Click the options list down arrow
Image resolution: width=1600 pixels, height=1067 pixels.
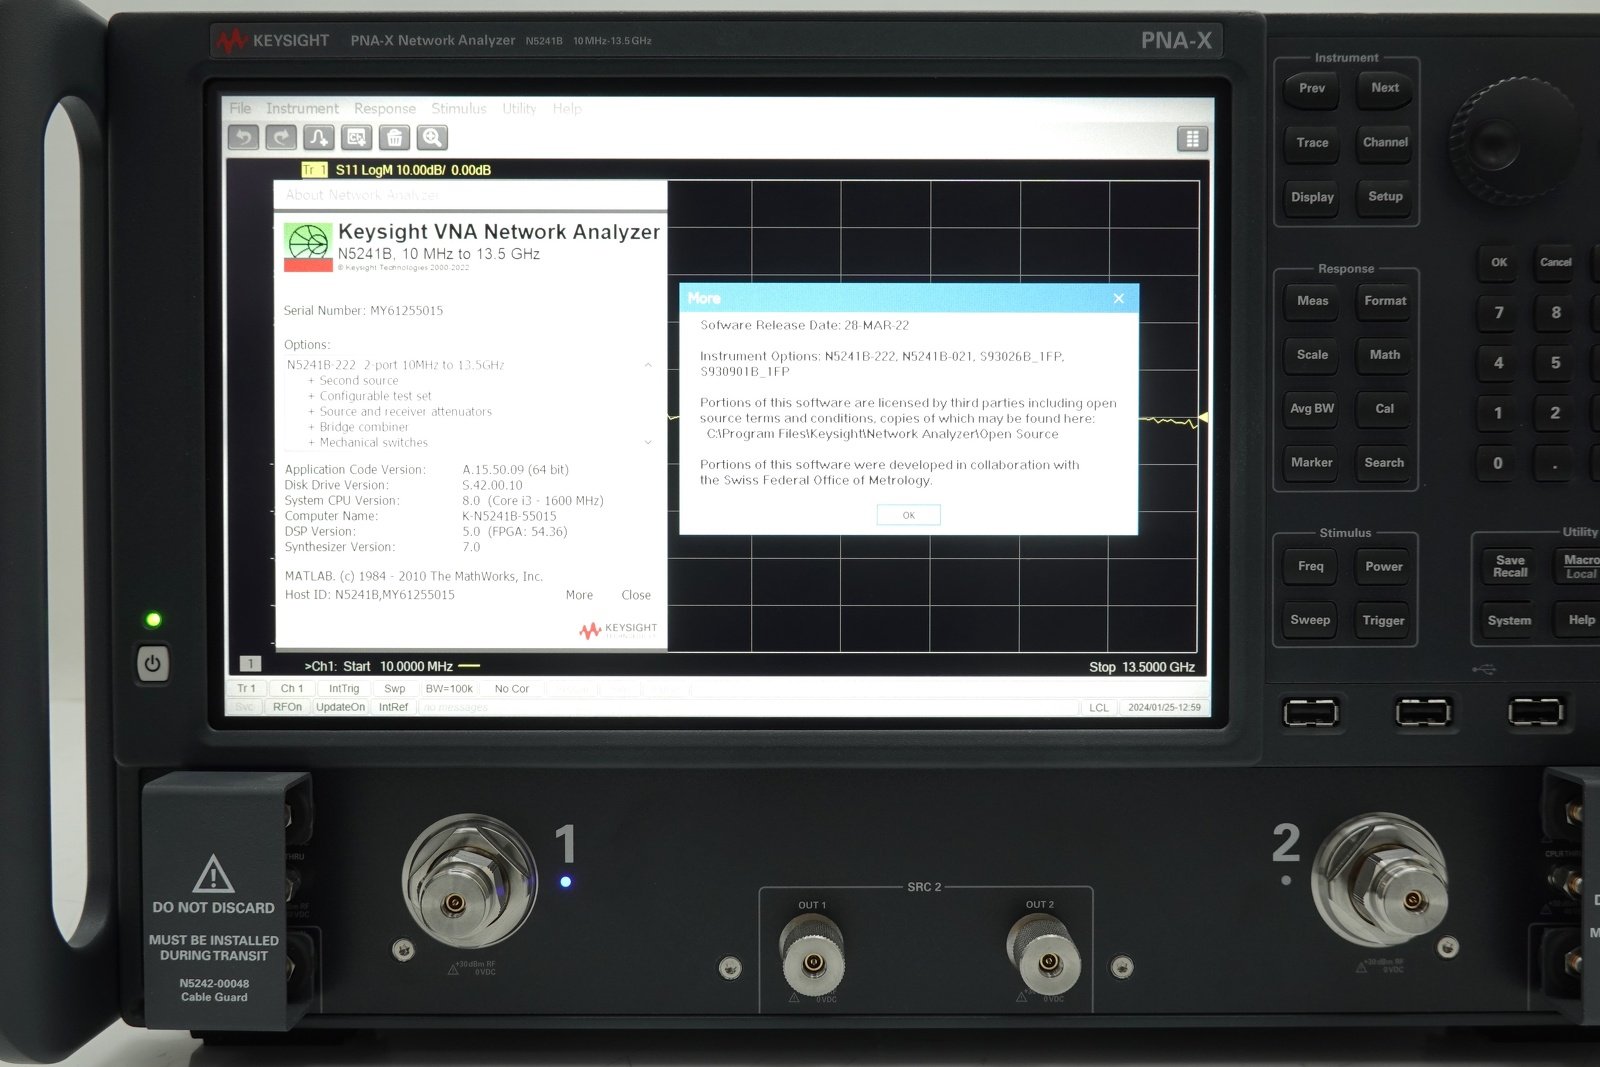[x=648, y=442]
